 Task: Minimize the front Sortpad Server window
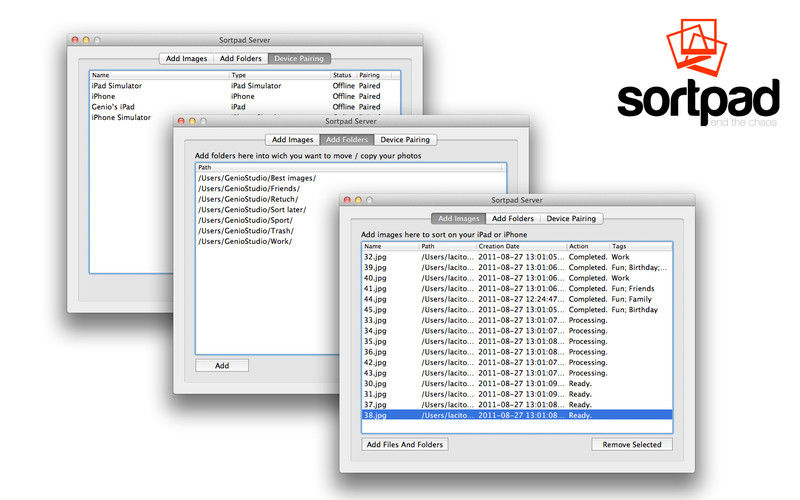(x=358, y=200)
